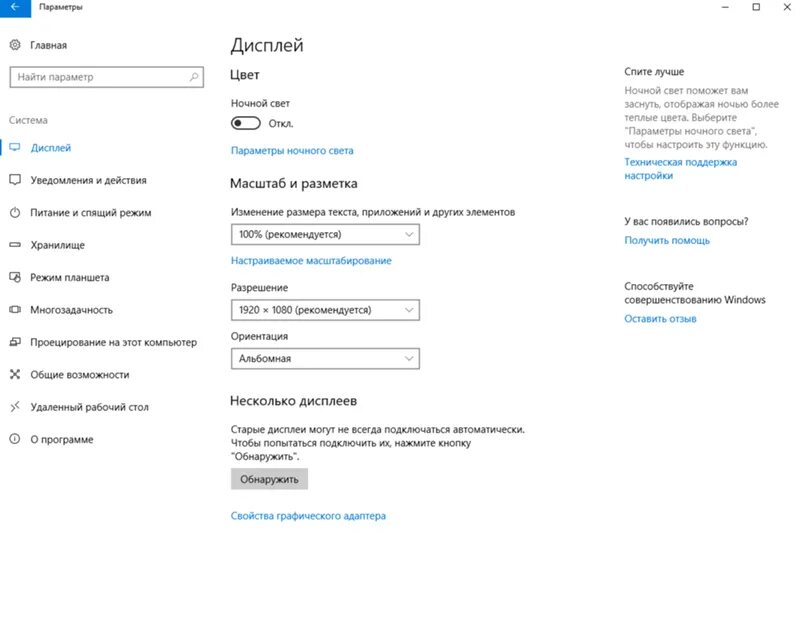Click the Питание и спящий режим power icon

(x=15, y=213)
